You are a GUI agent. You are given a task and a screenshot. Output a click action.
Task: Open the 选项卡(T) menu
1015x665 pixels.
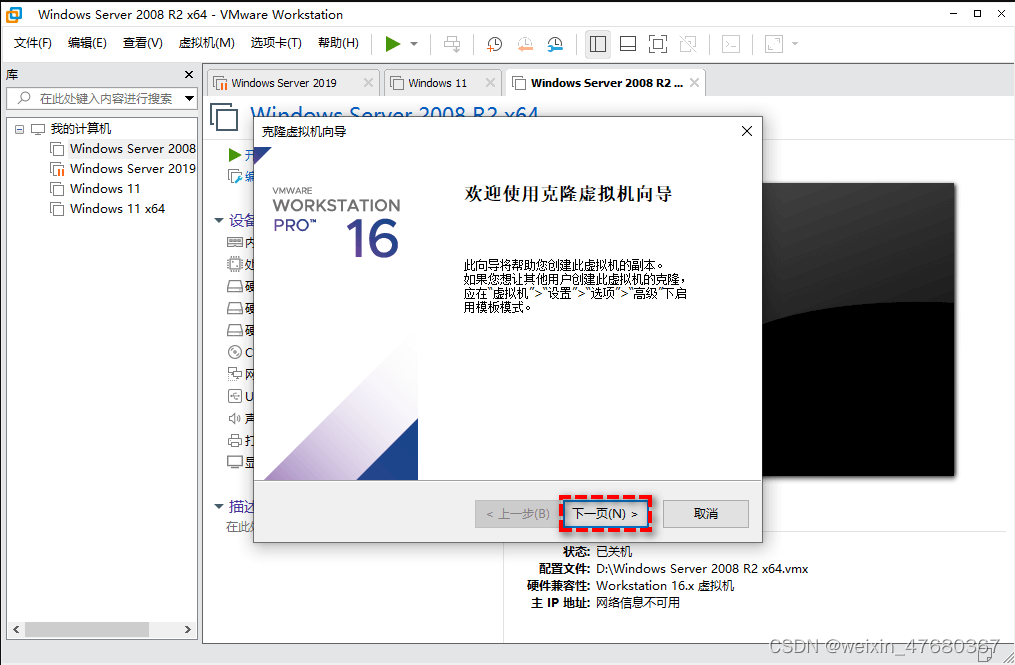click(x=276, y=43)
